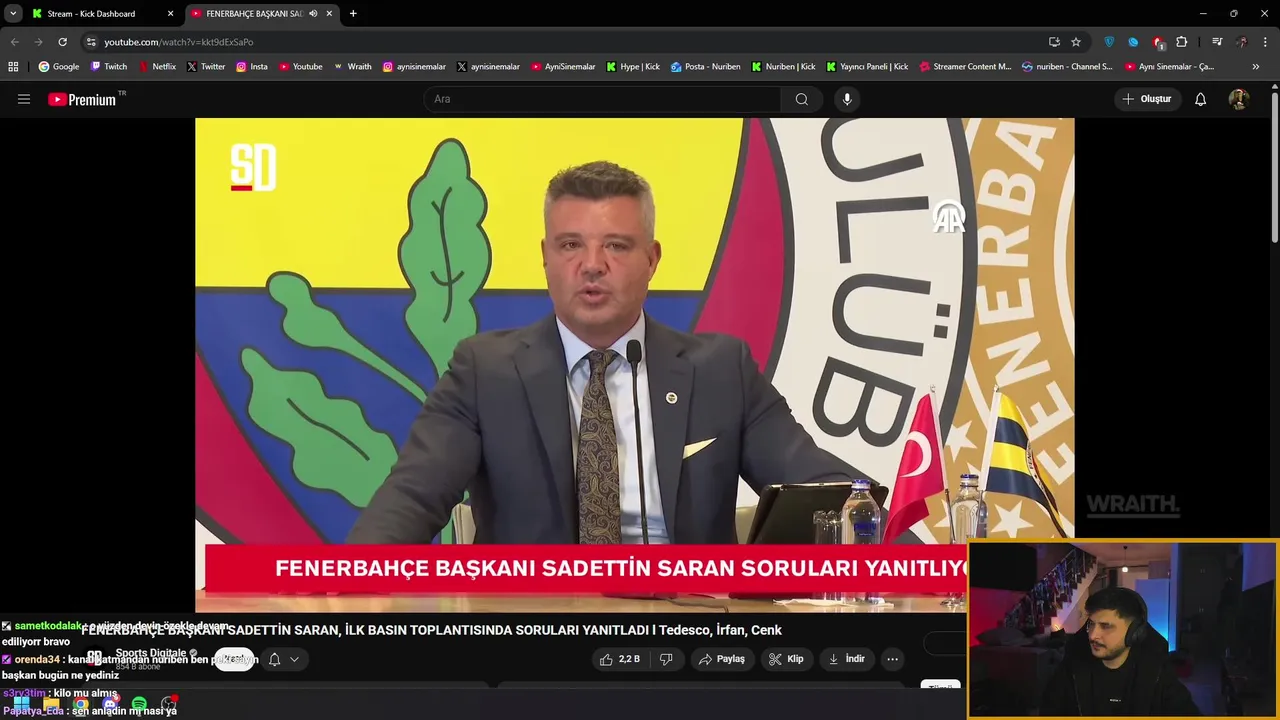Open File Explorer from the taskbar
This screenshot has width=1280, height=720.
(x=51, y=705)
